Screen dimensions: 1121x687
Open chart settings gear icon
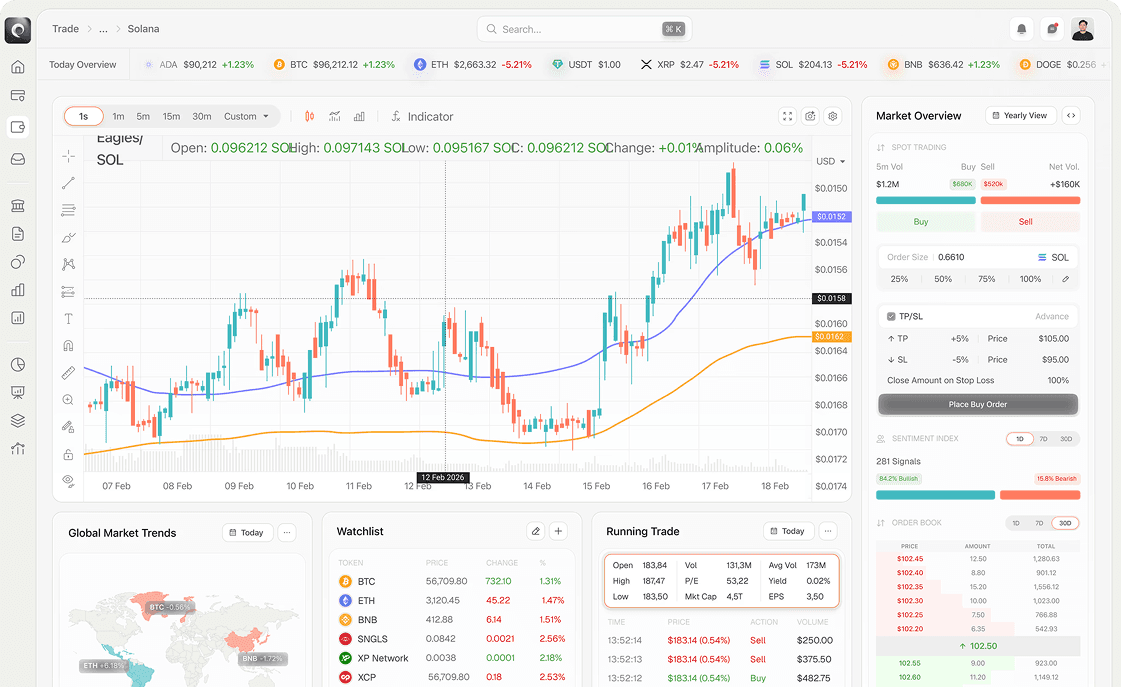833,117
